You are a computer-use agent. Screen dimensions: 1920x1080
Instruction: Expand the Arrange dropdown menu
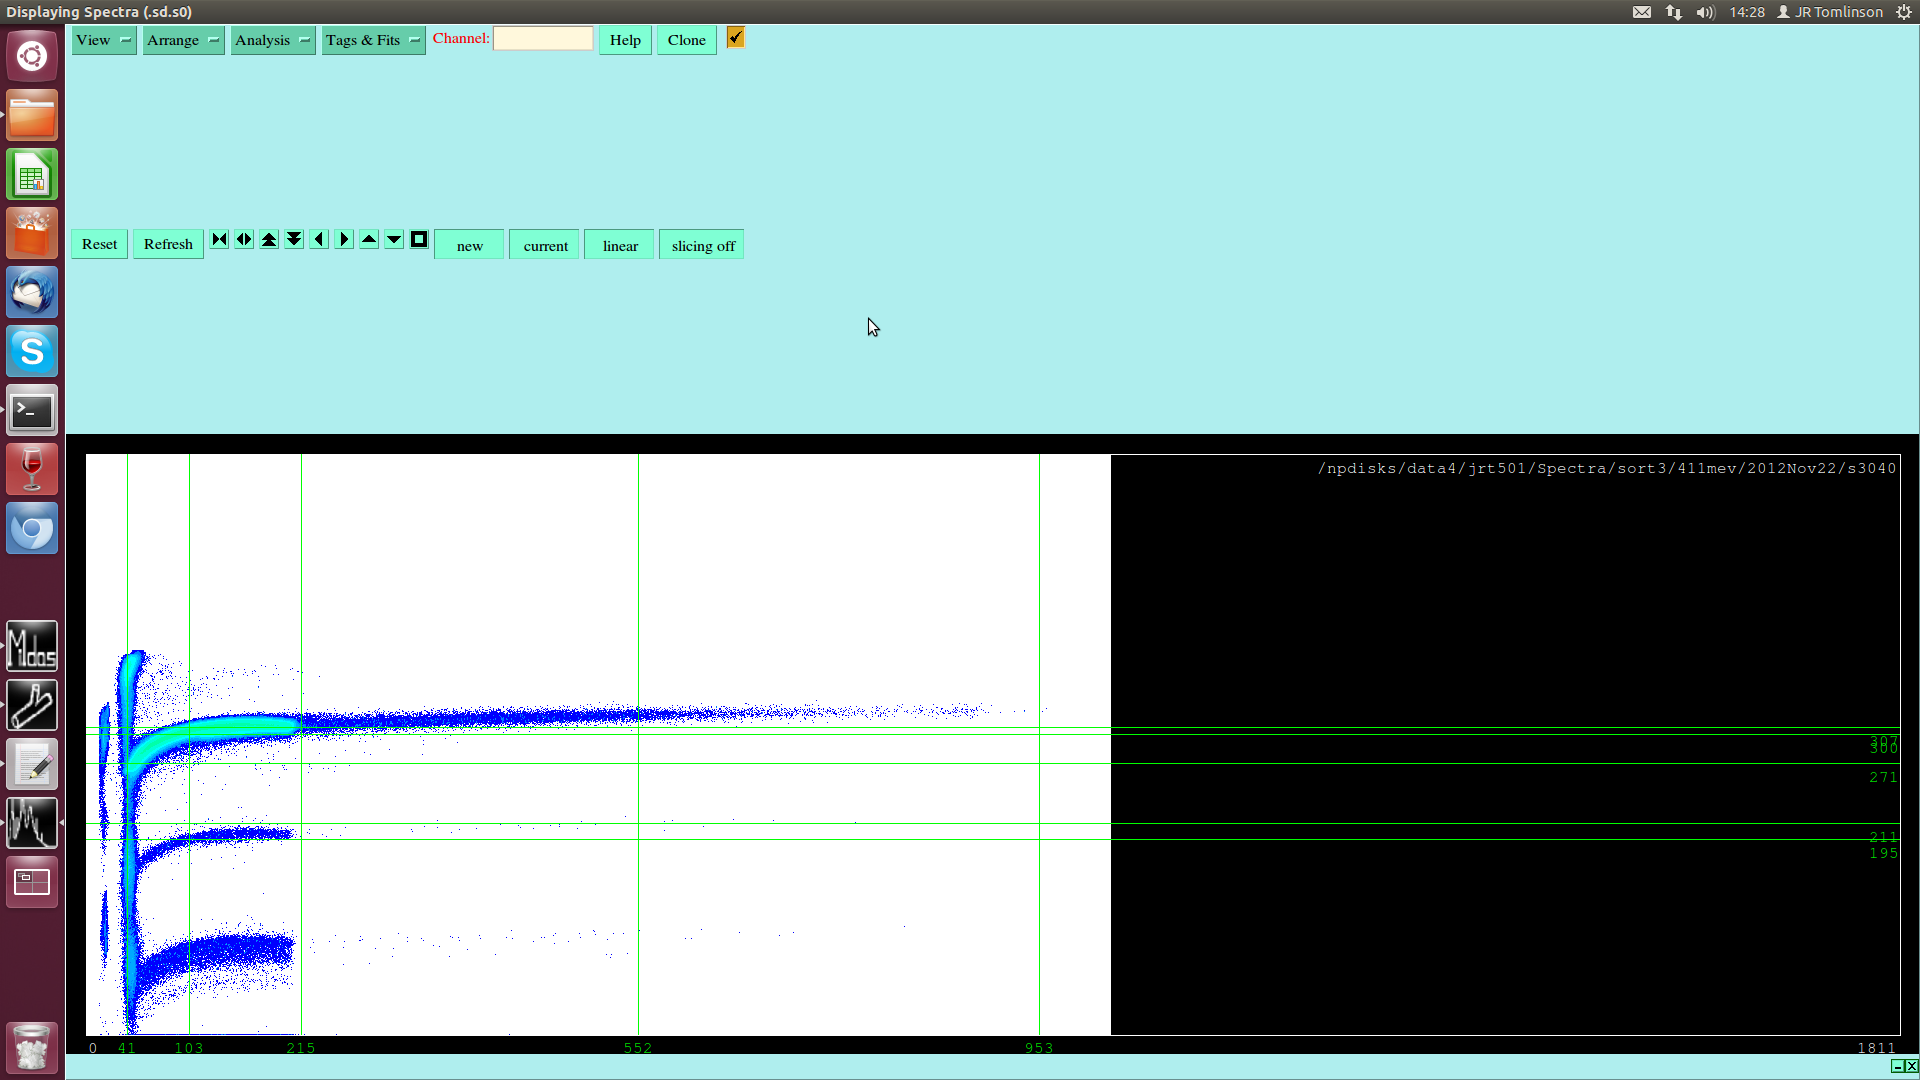pyautogui.click(x=183, y=40)
